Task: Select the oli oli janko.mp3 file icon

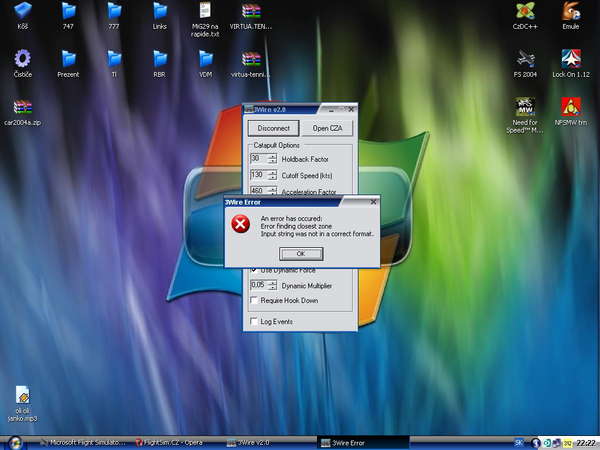Action: click(23, 404)
